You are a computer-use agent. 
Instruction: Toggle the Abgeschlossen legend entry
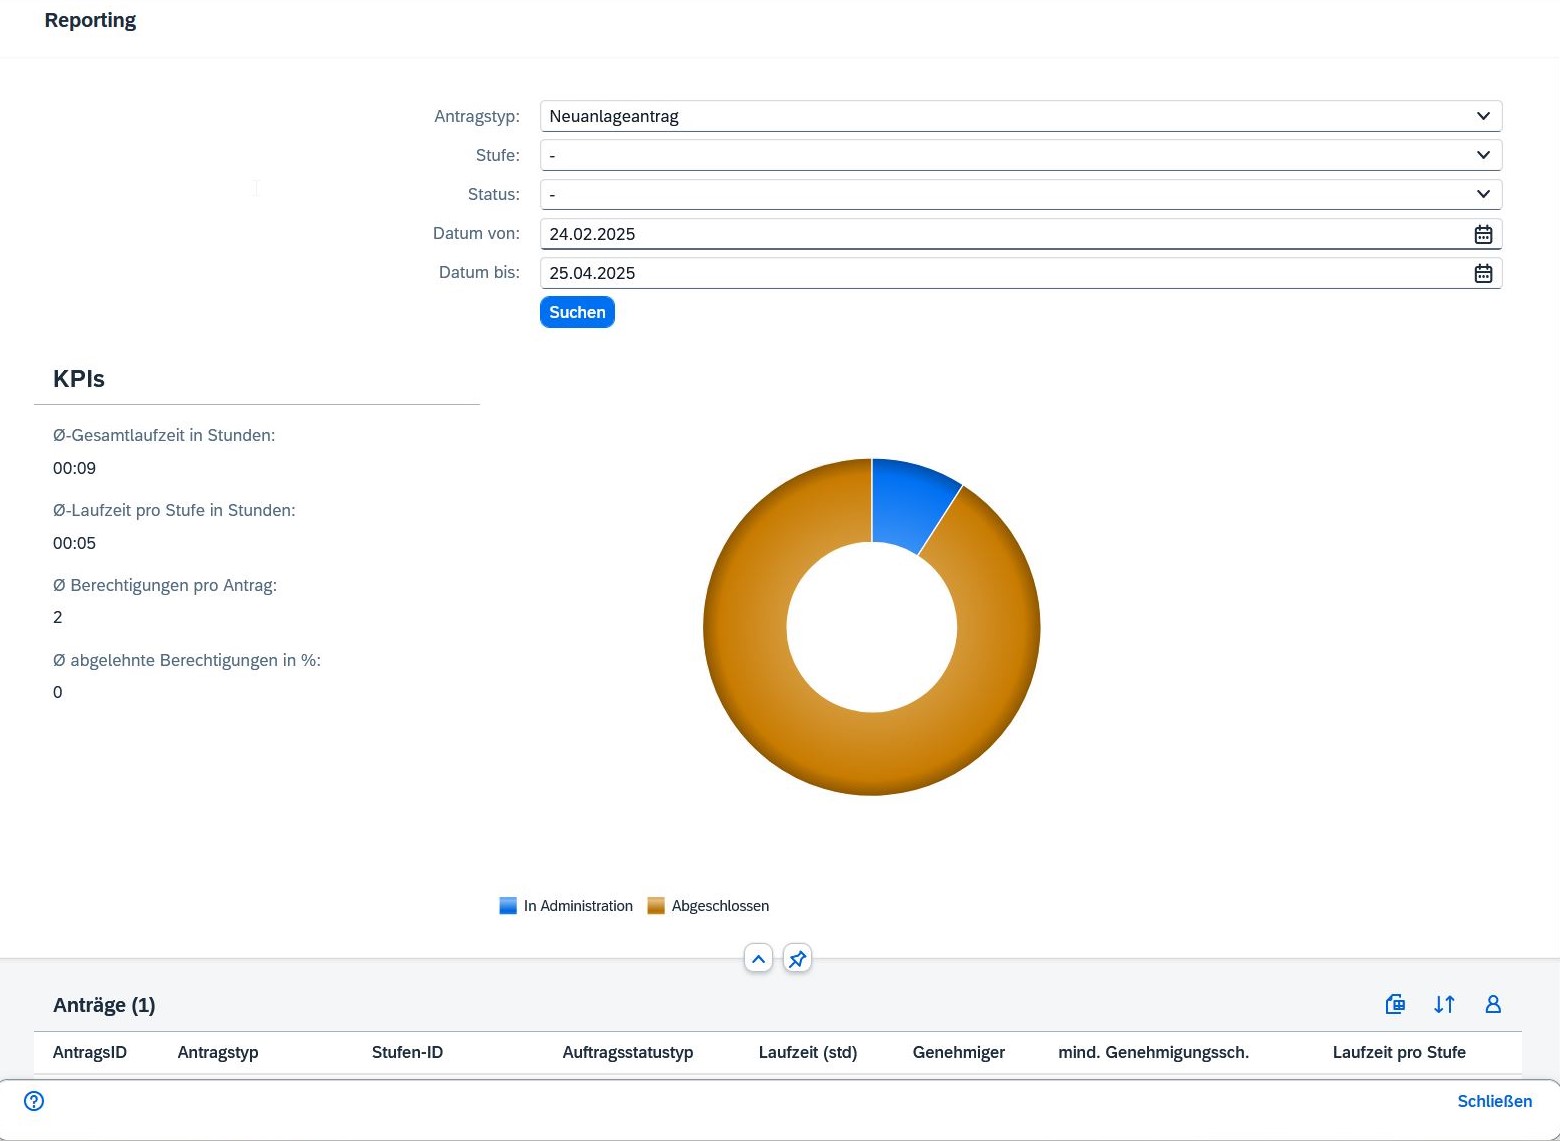(x=709, y=906)
